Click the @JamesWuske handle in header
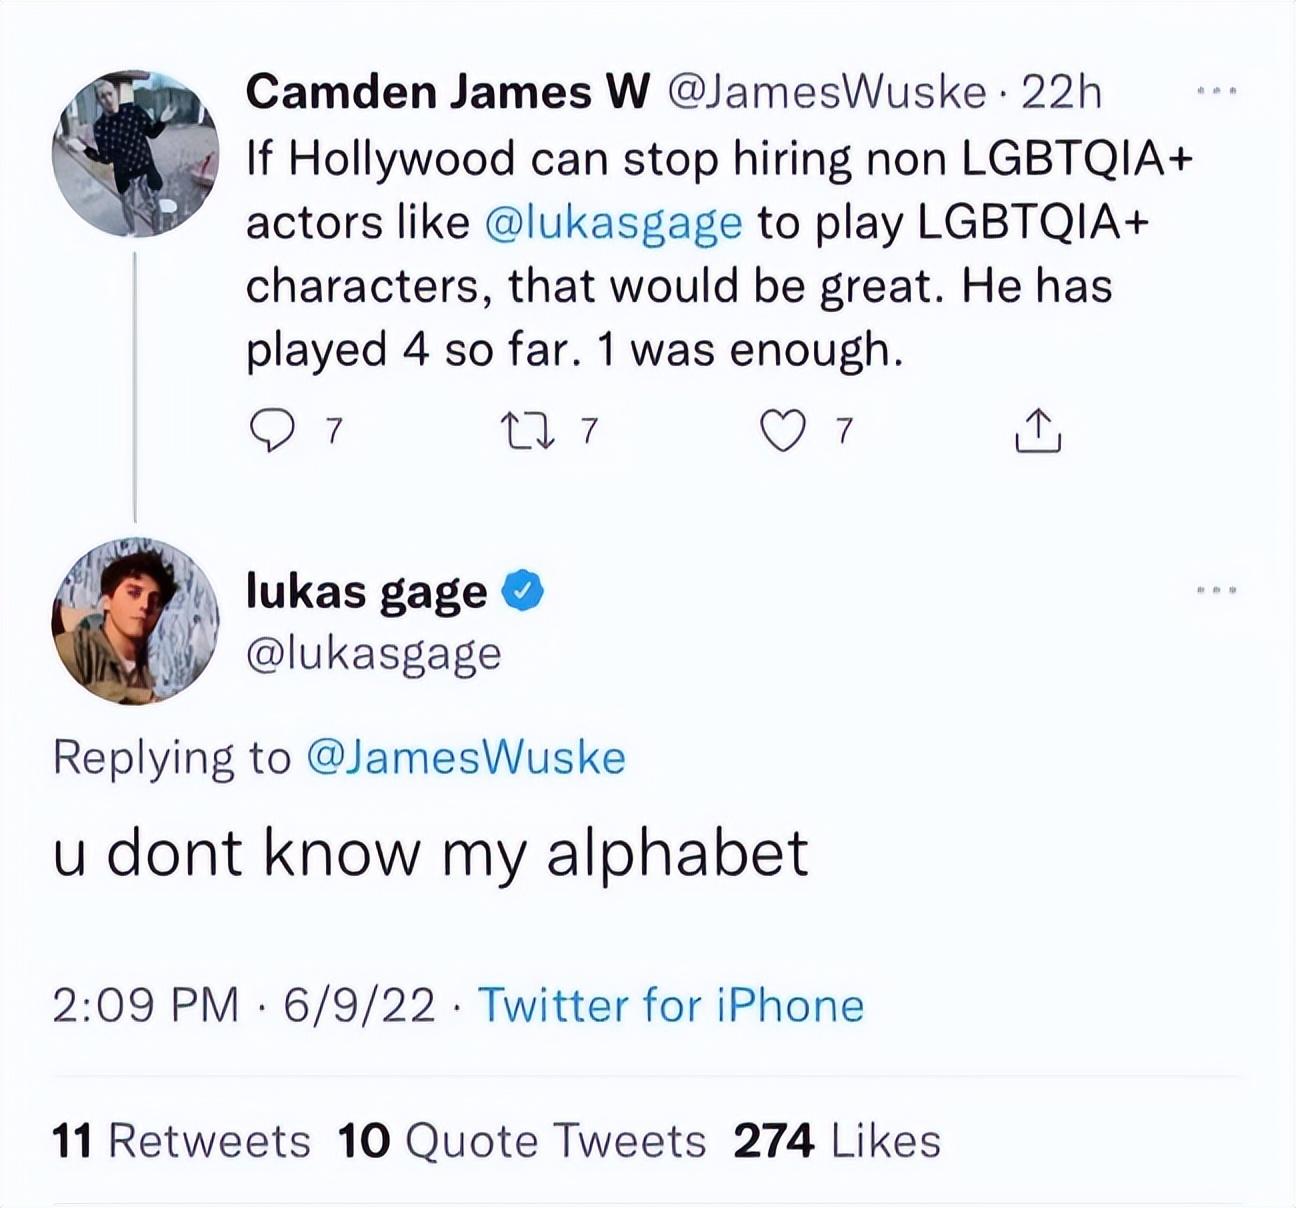 (824, 92)
